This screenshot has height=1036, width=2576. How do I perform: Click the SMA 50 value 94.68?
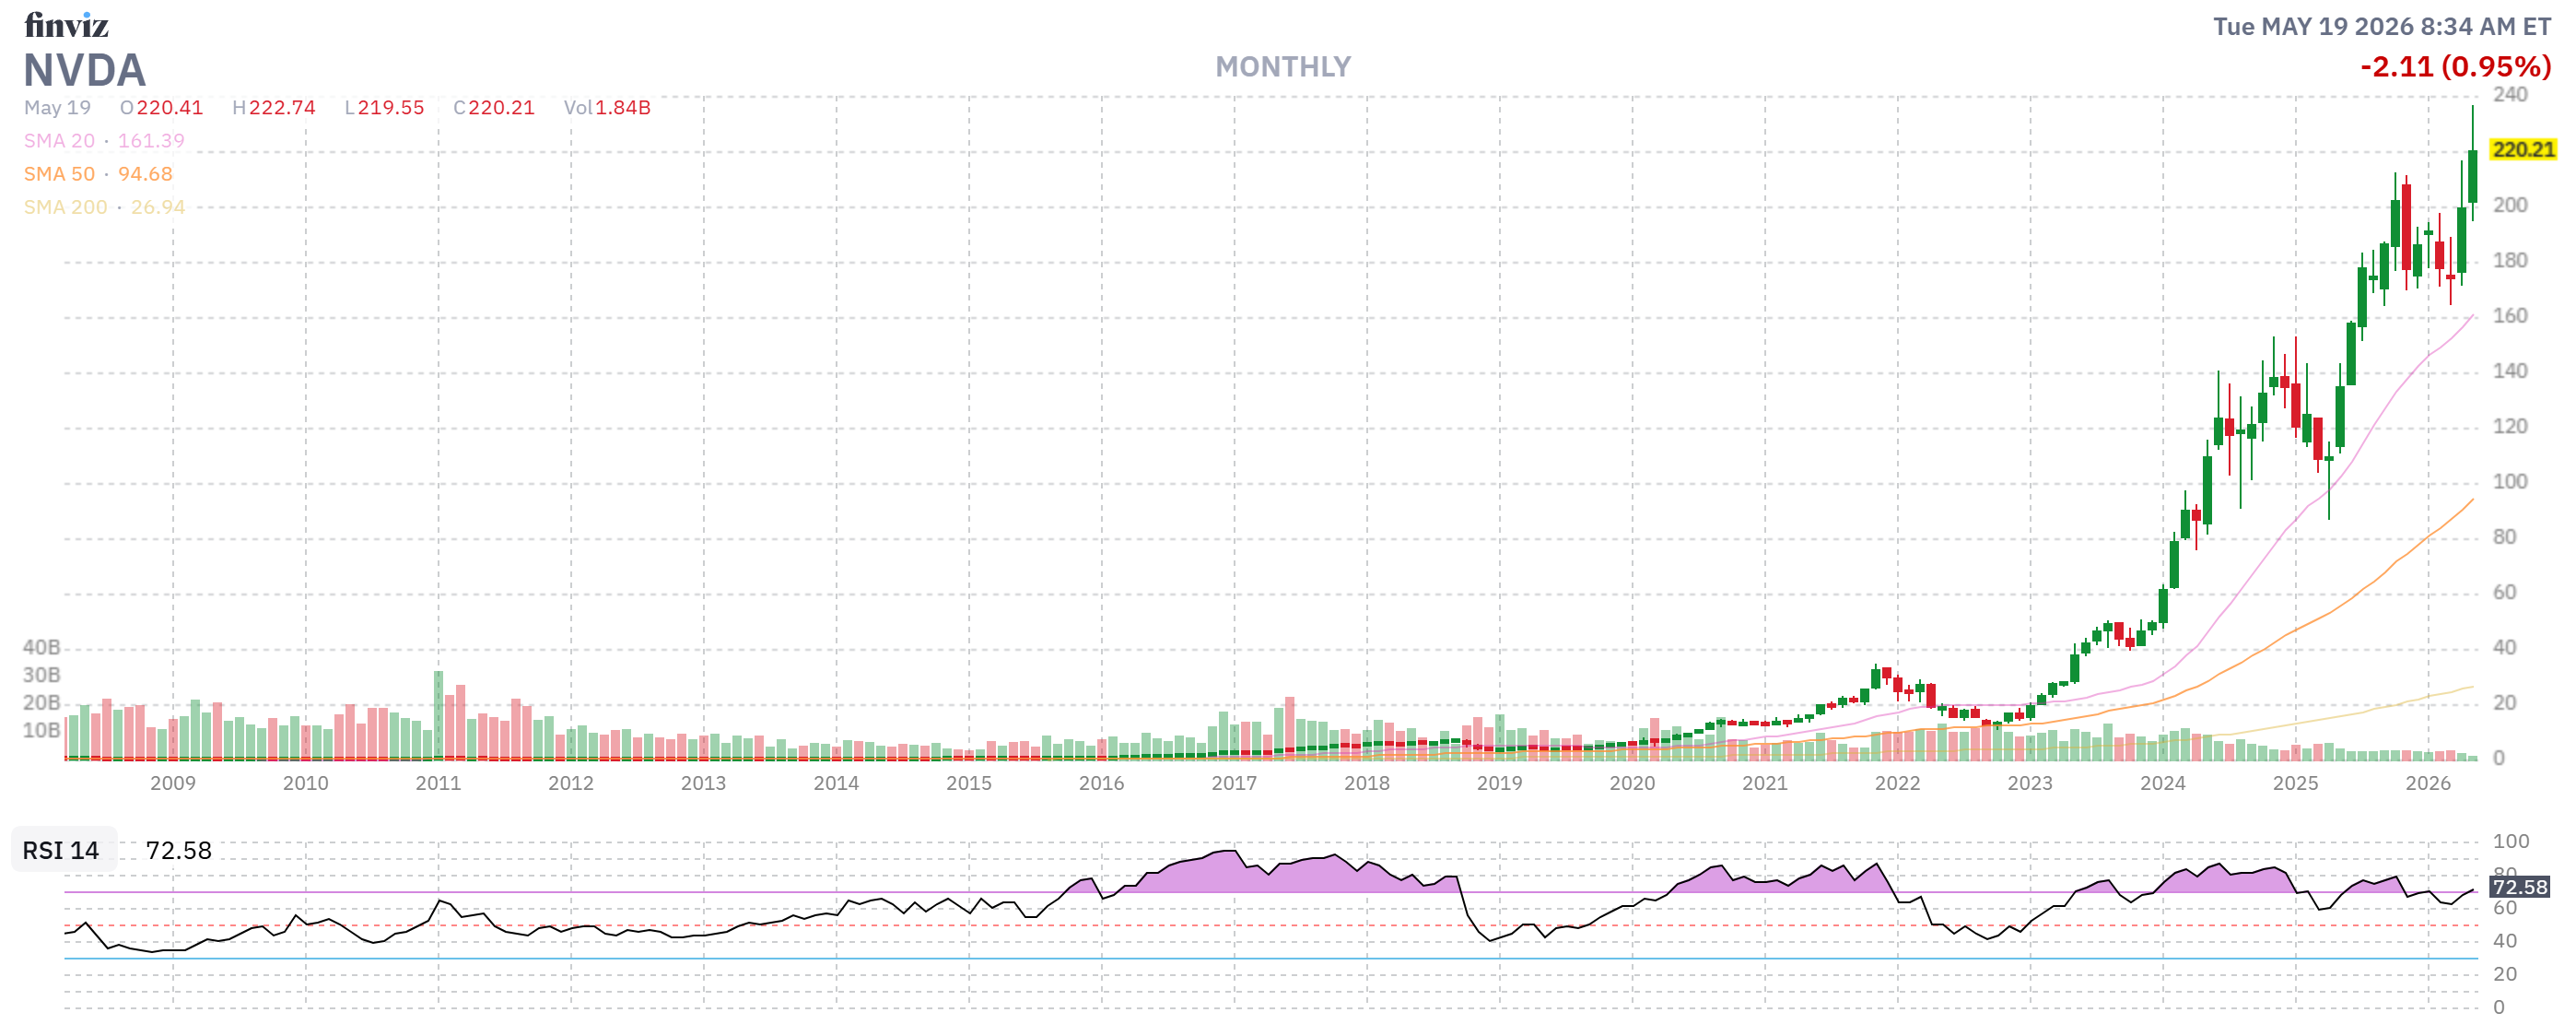tap(145, 174)
